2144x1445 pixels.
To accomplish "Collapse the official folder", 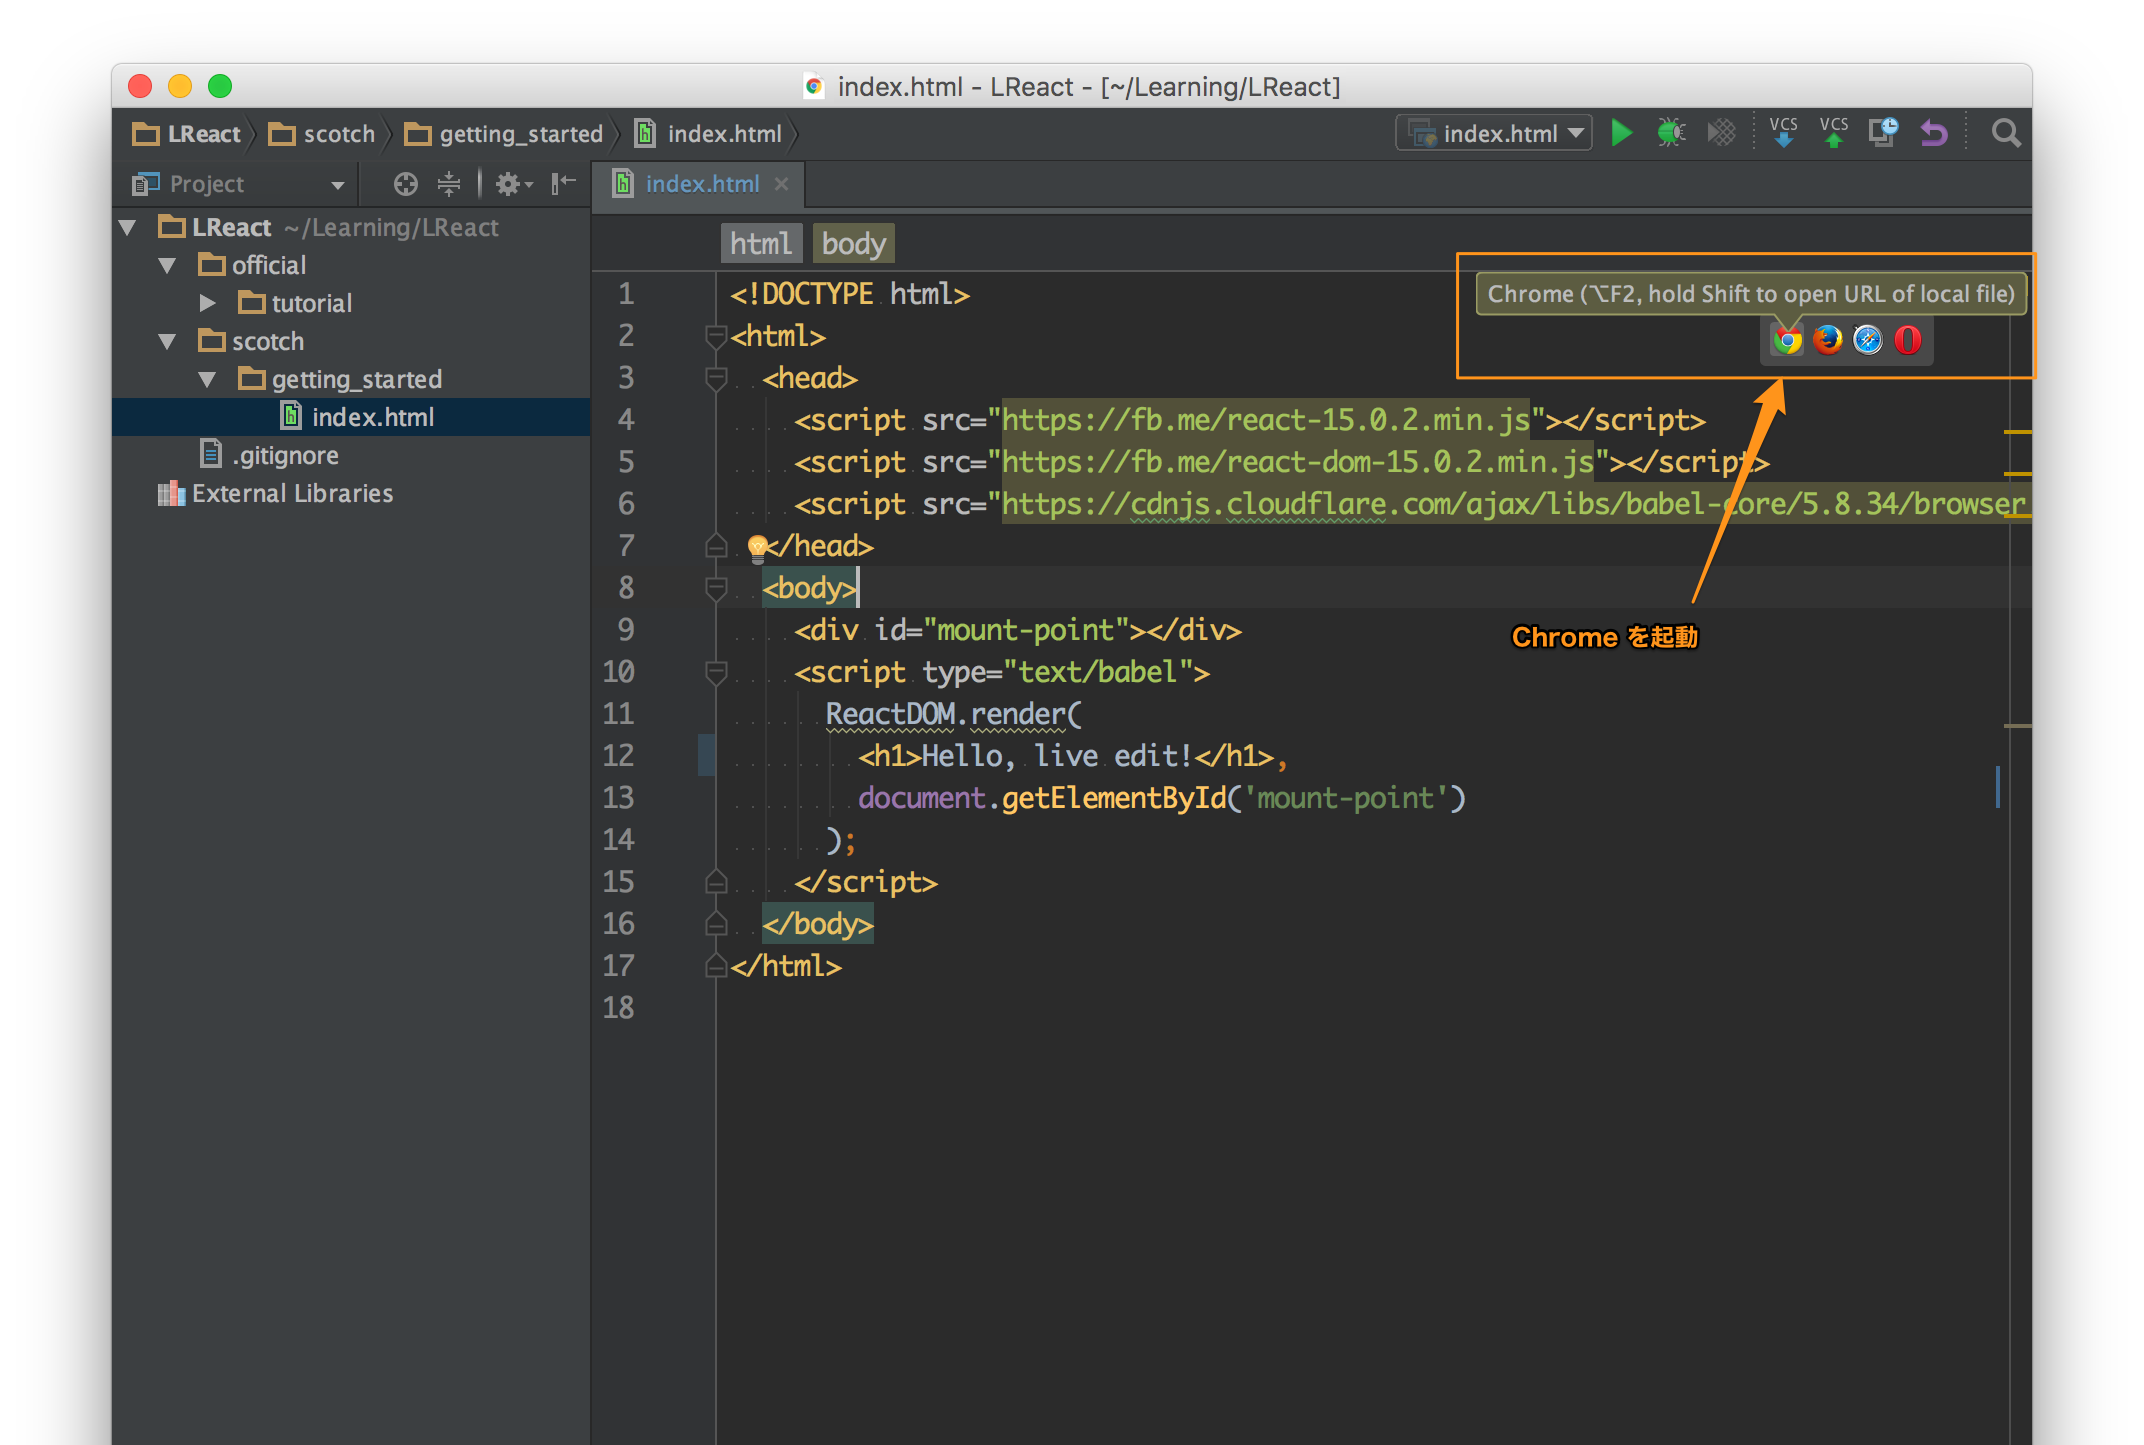I will [x=168, y=266].
